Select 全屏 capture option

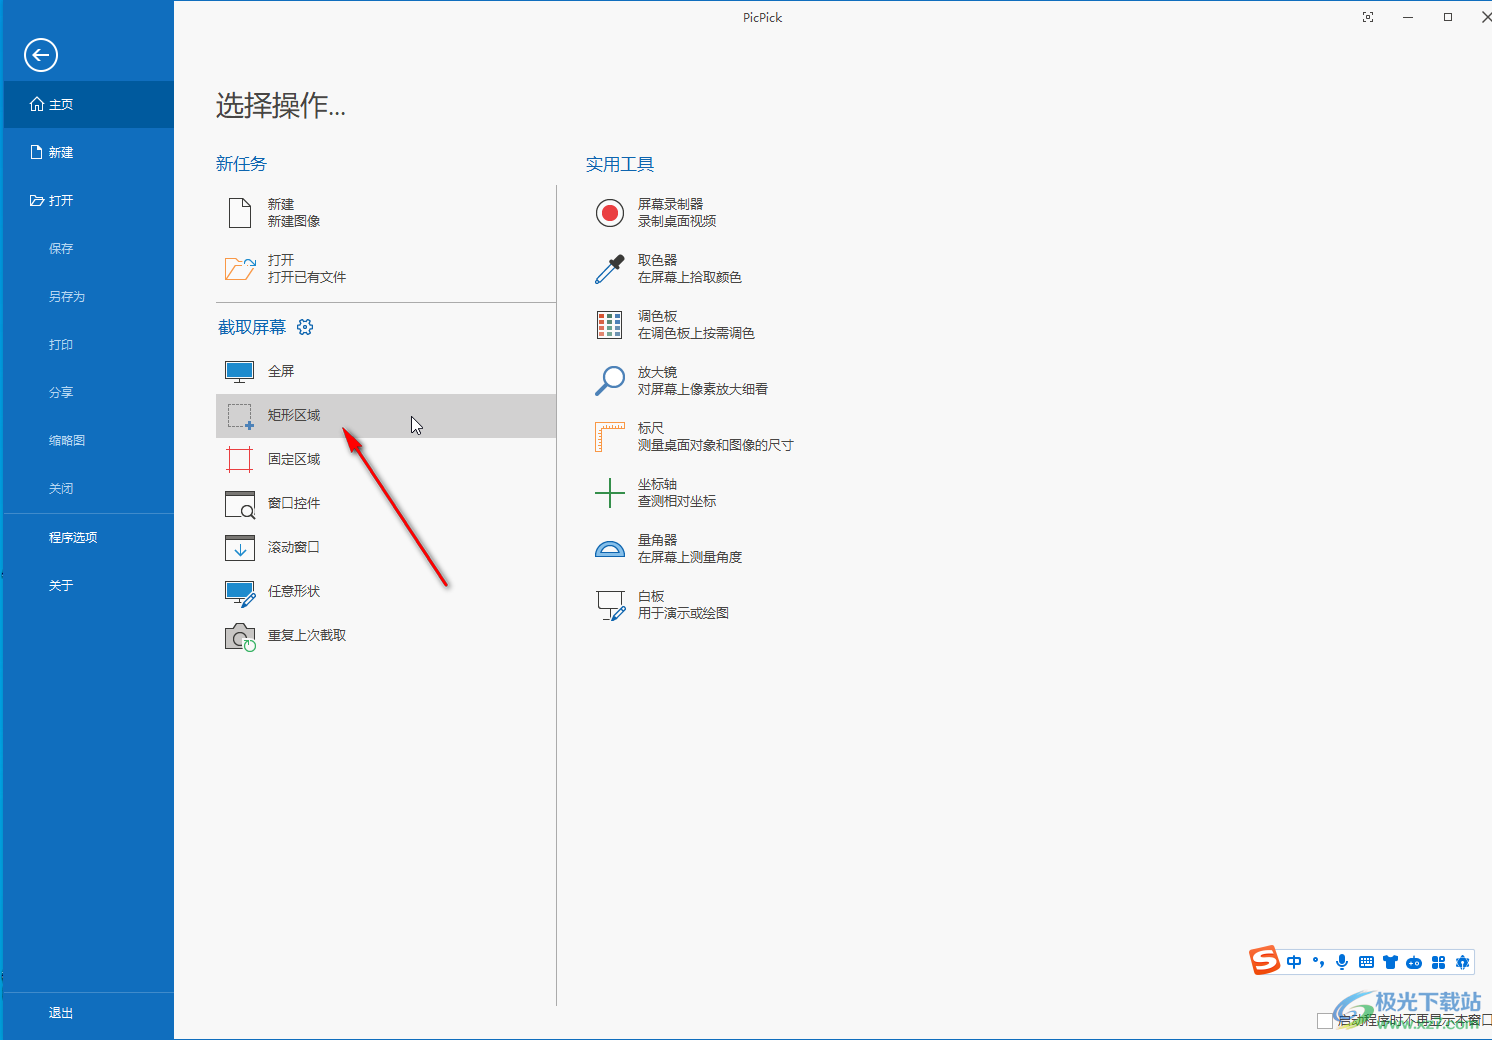click(386, 371)
